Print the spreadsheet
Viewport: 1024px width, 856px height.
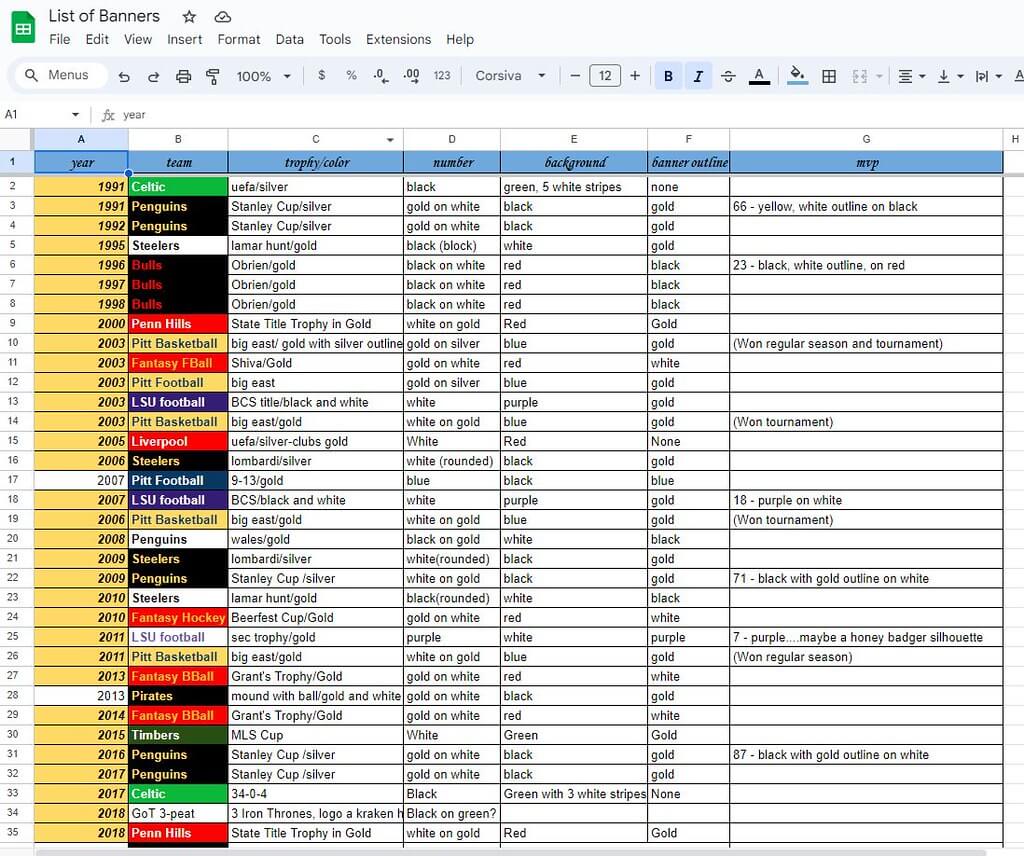tap(184, 76)
